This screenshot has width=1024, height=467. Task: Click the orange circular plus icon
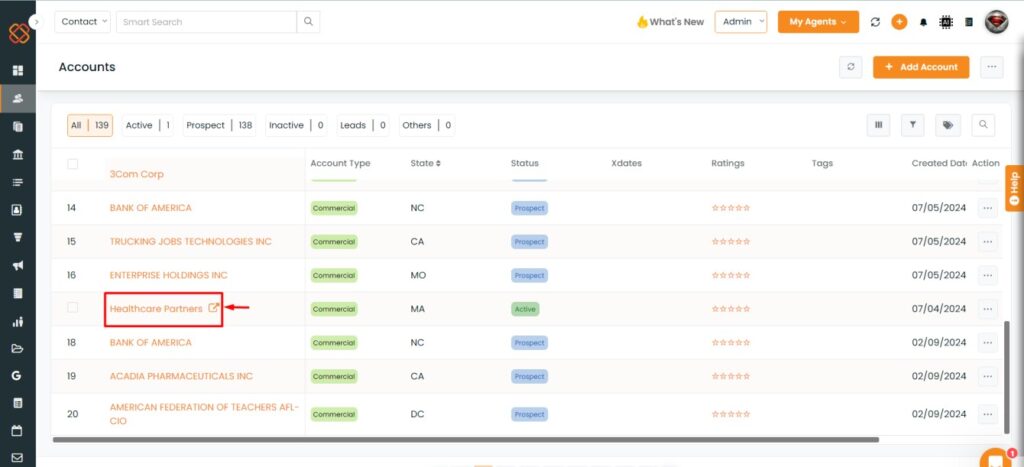pos(899,22)
